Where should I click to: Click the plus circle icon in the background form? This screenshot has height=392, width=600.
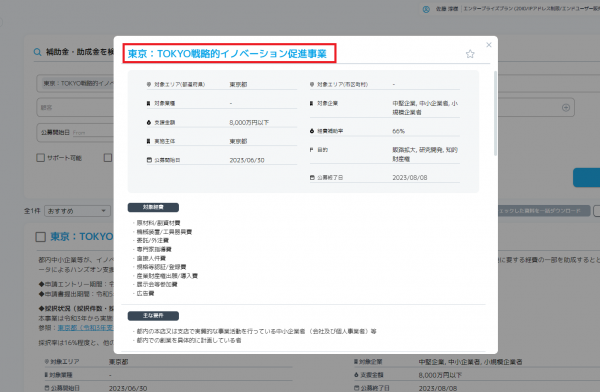566,108
